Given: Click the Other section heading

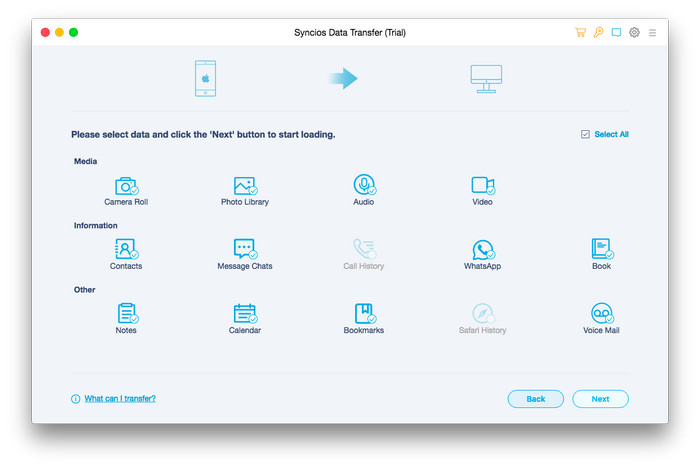Looking at the screenshot, I should 84,290.
